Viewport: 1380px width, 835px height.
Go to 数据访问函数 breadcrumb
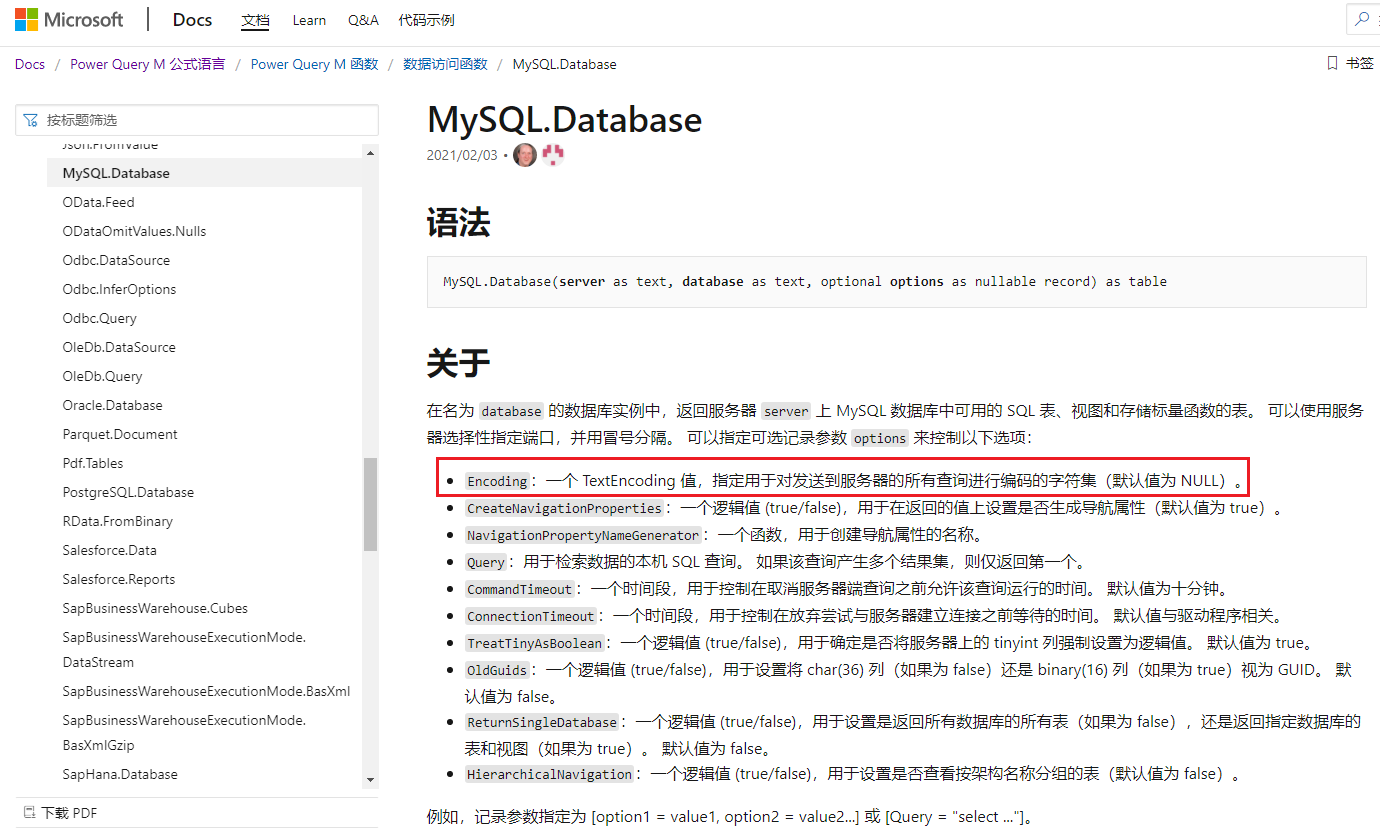point(445,64)
